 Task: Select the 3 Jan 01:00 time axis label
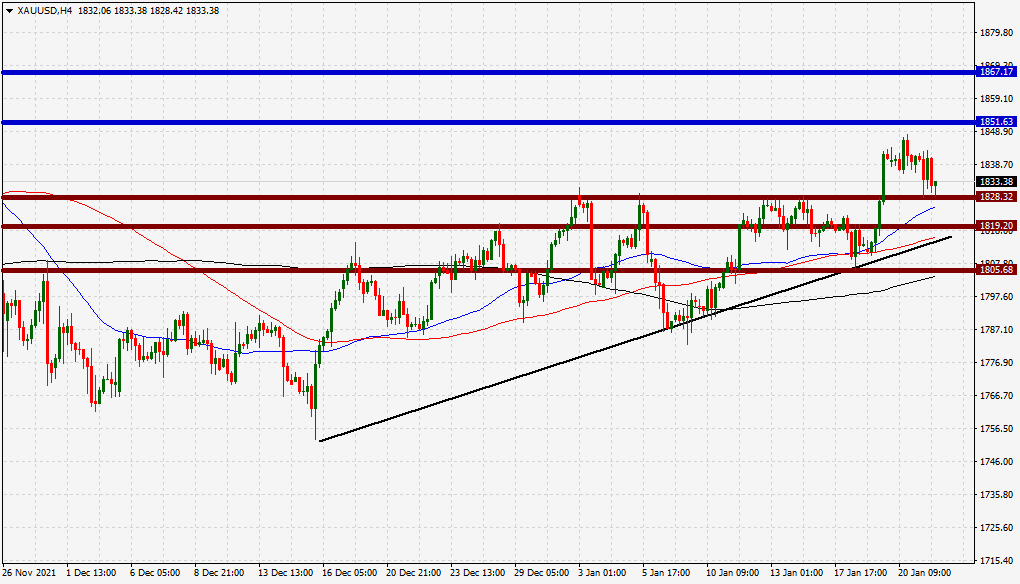pos(603,573)
